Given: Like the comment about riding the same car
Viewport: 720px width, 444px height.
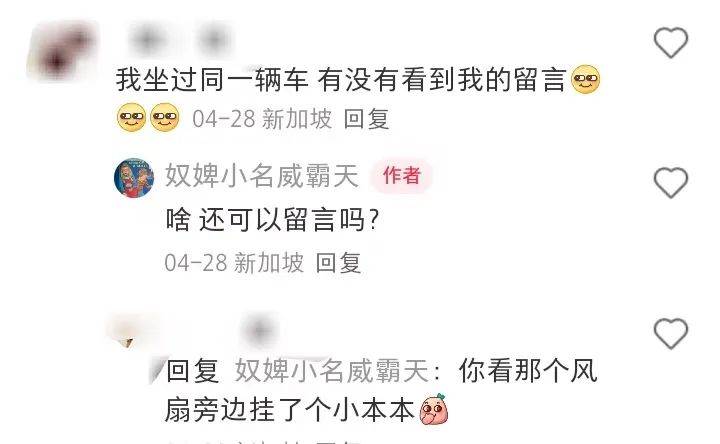Looking at the screenshot, I should (670, 43).
